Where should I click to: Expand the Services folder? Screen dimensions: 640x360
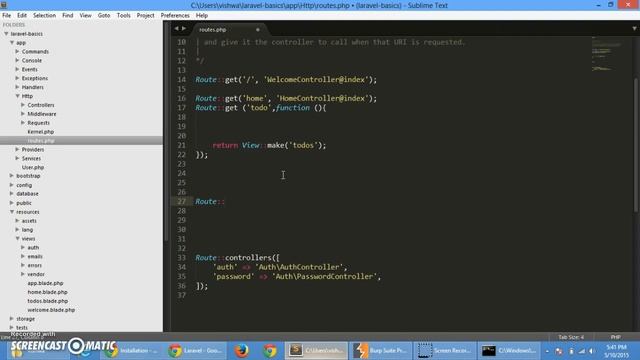[17, 158]
